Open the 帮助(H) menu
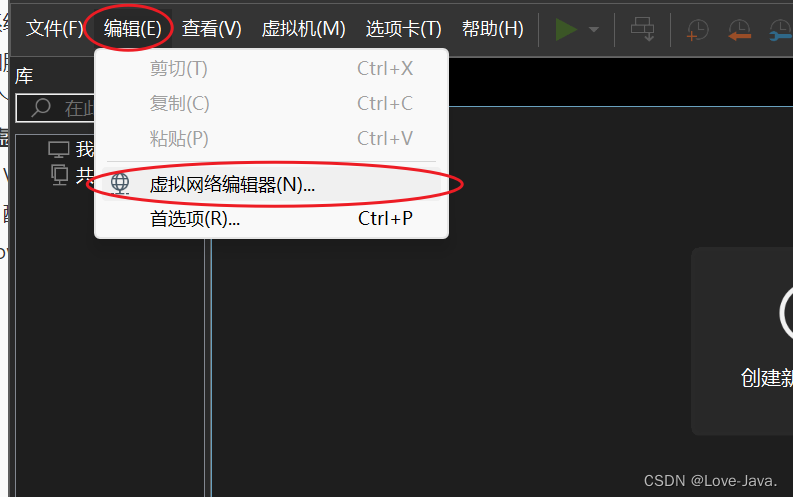Viewport: 793px width, 497px height. click(493, 29)
